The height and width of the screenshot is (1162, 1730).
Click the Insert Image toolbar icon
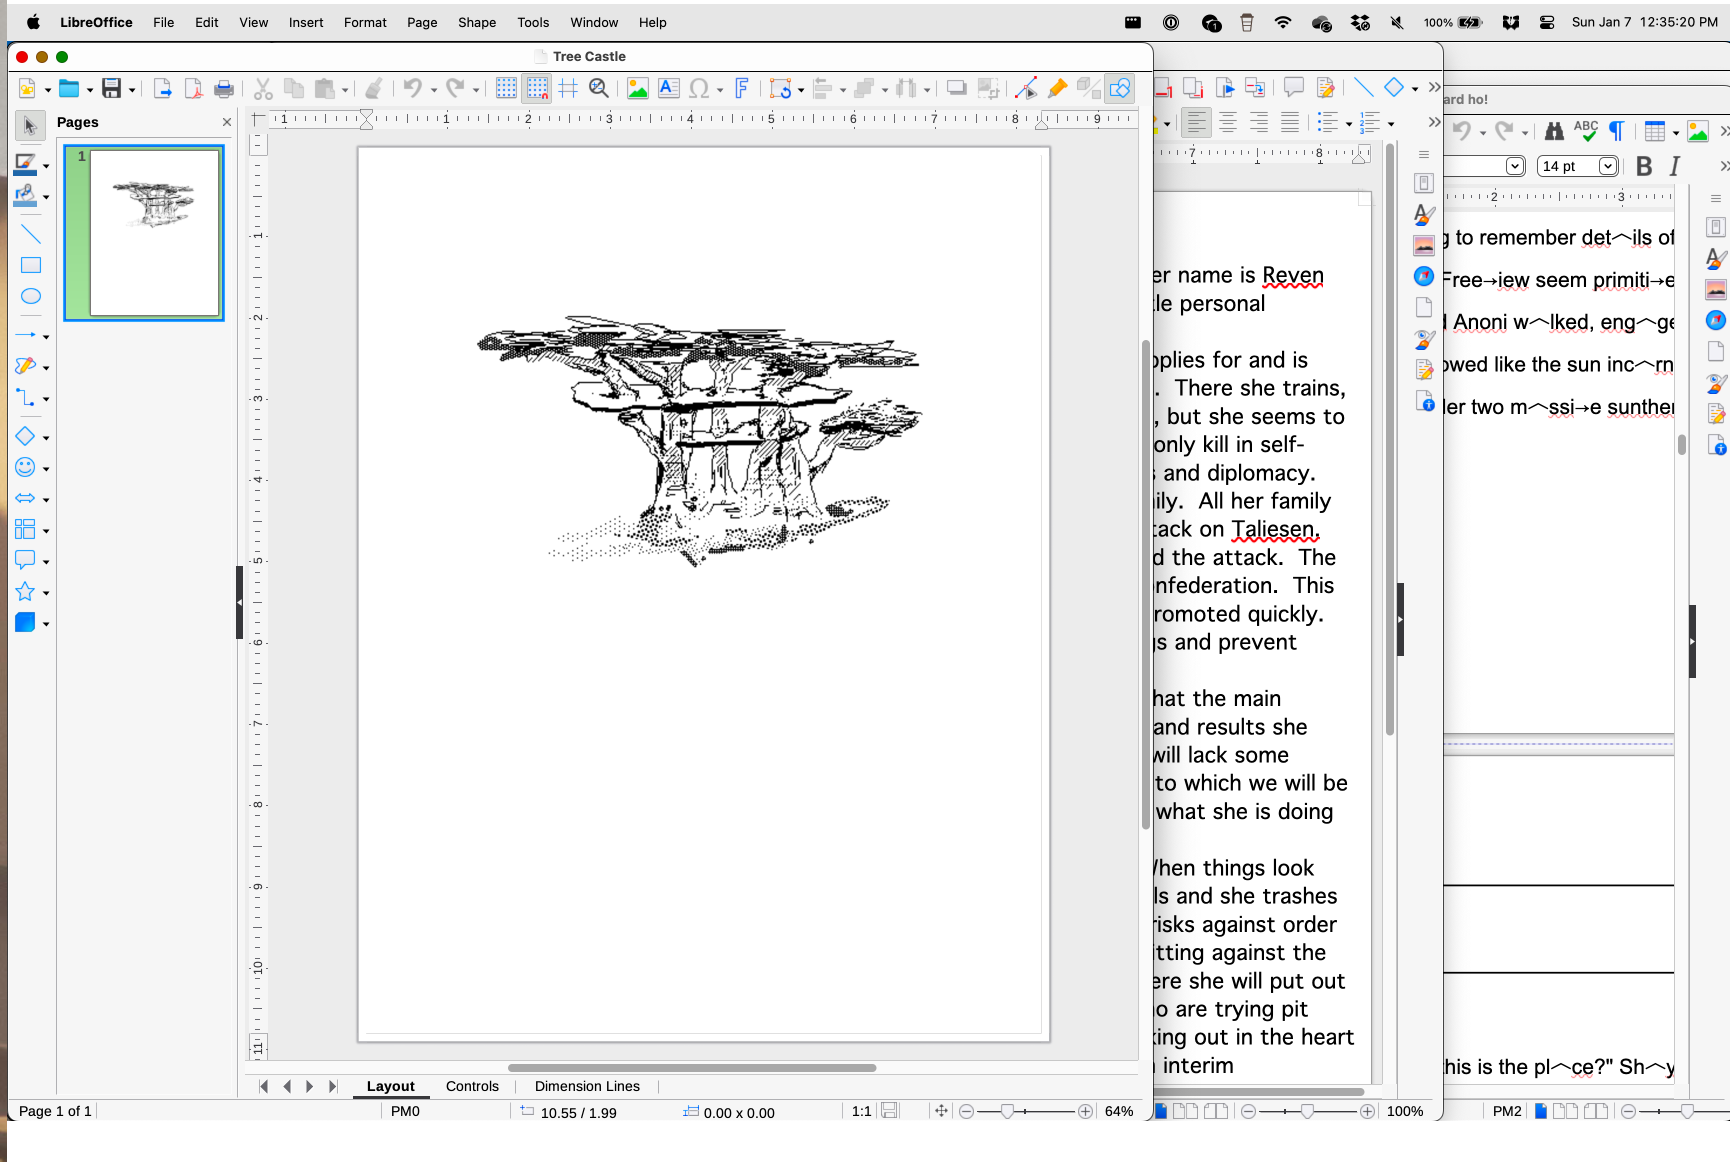pos(637,89)
